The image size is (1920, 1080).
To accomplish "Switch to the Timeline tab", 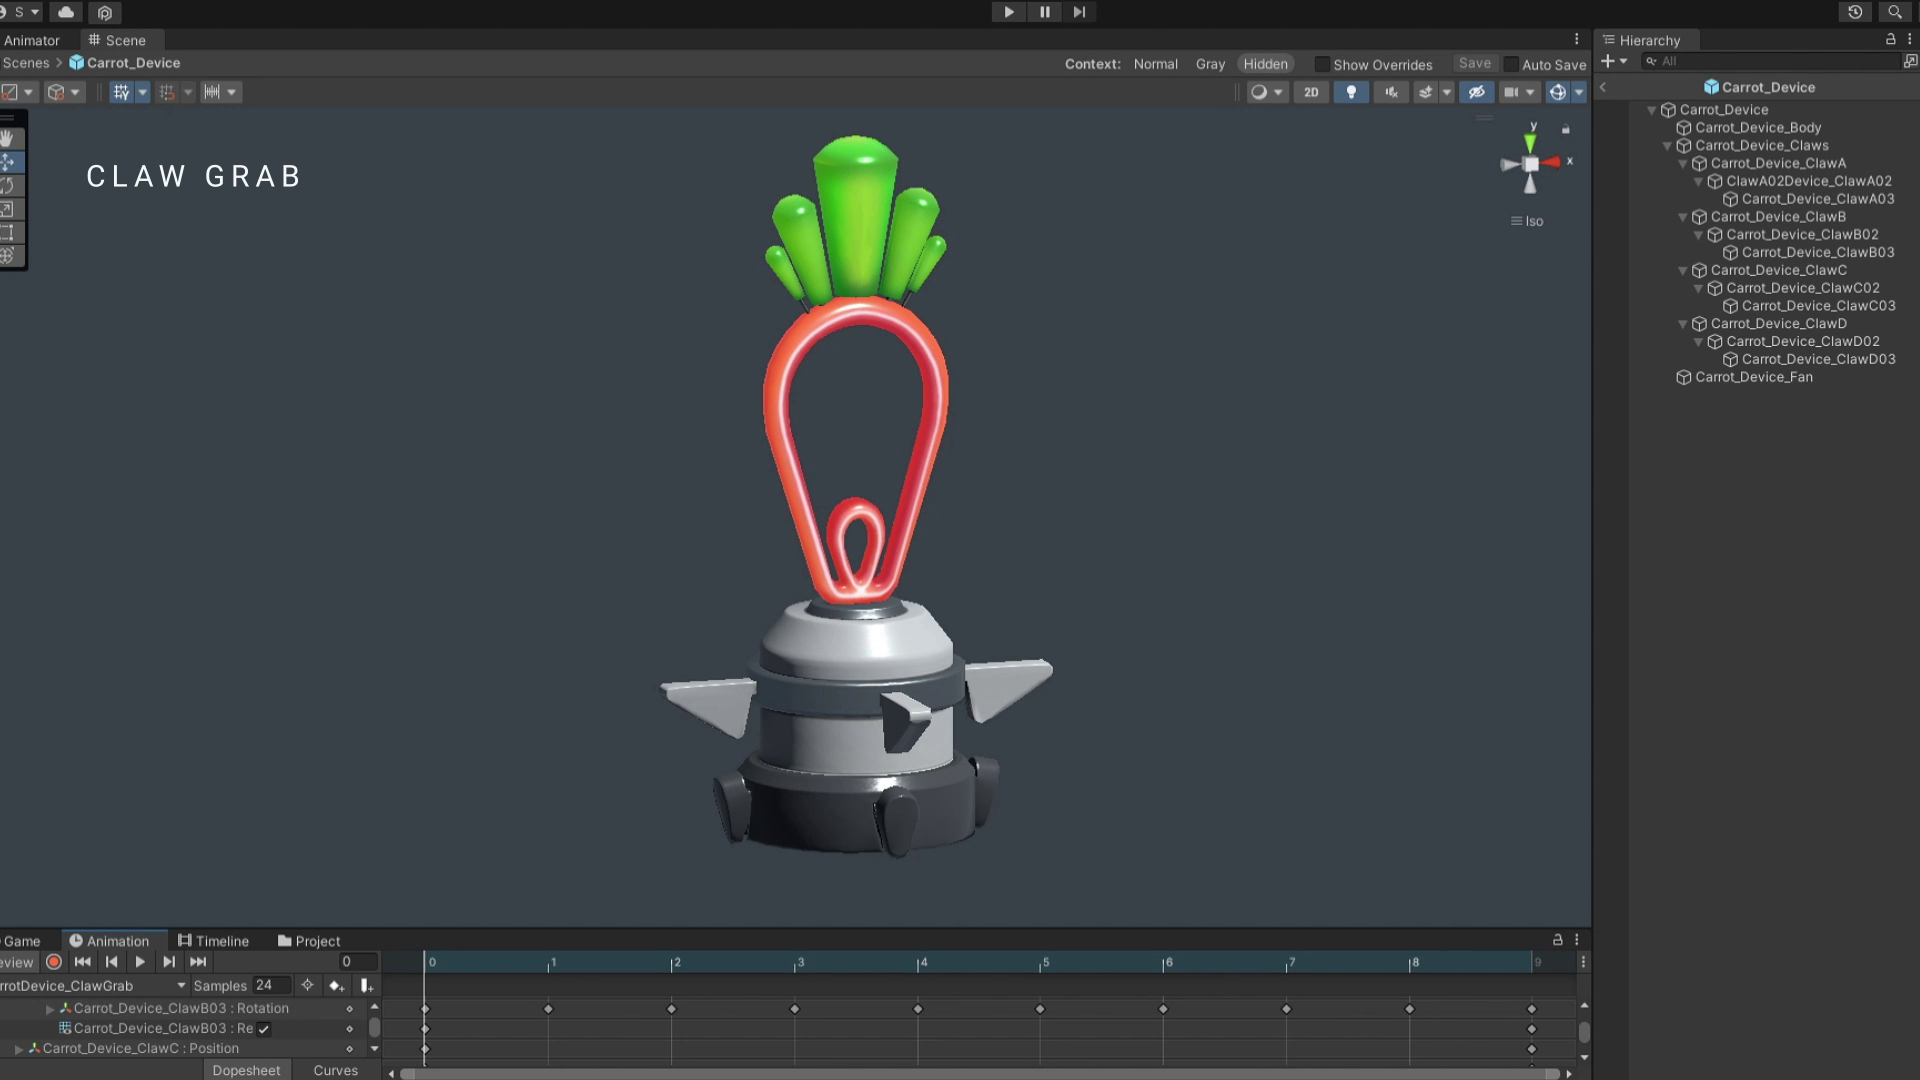I will [x=213, y=941].
